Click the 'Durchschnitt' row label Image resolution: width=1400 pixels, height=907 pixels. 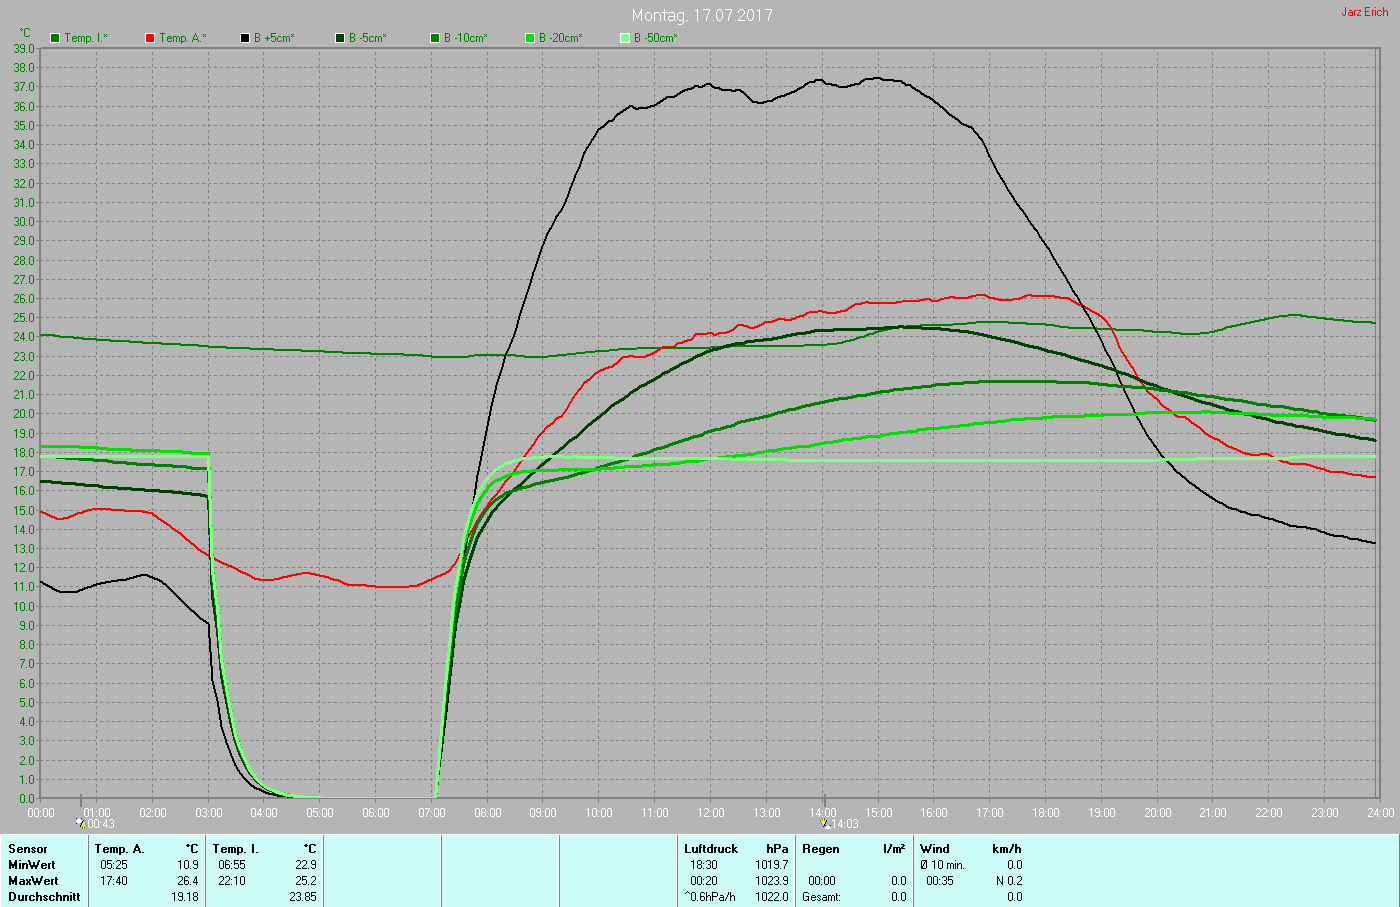click(44, 897)
